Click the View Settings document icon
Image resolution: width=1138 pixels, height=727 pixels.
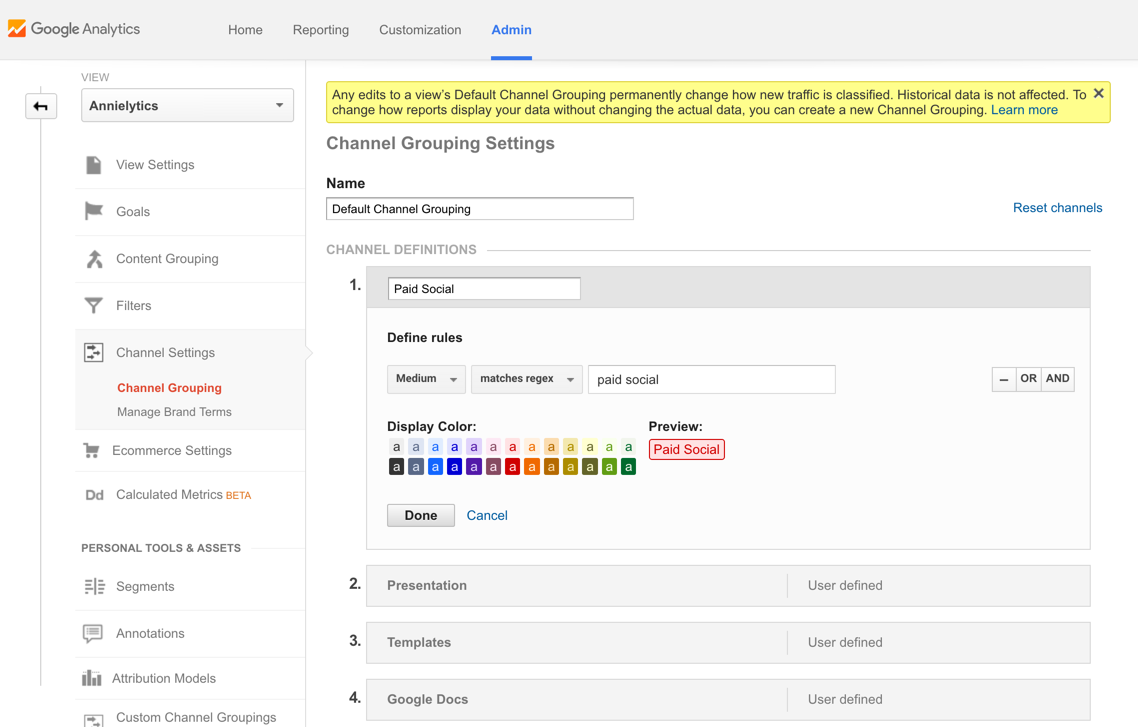94,165
